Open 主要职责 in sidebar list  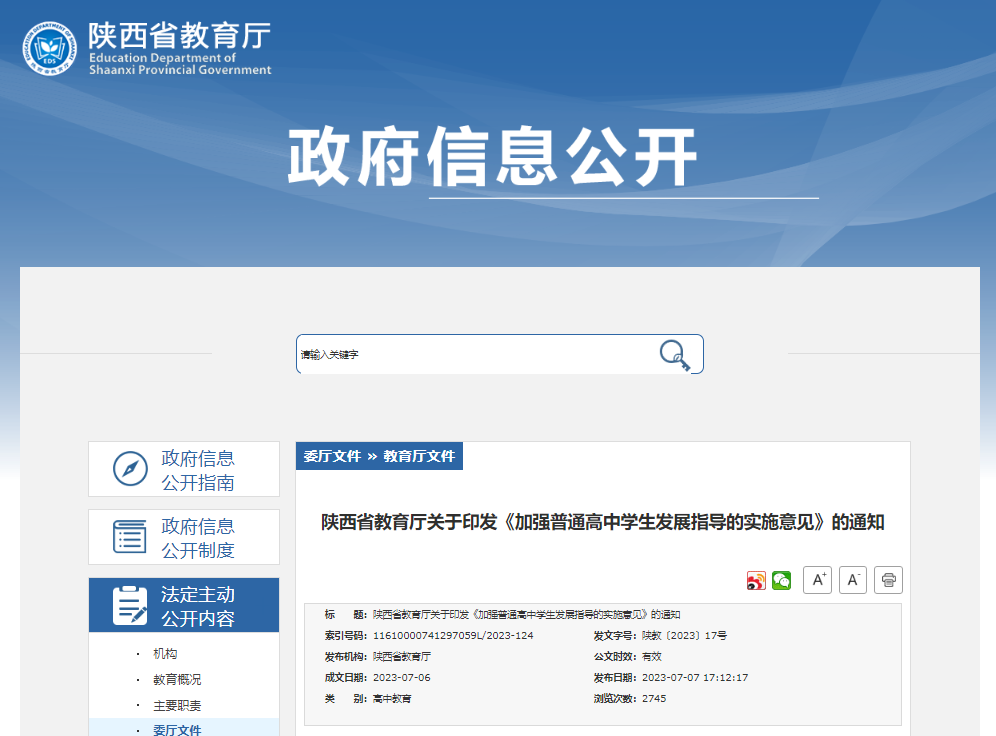pos(177,706)
